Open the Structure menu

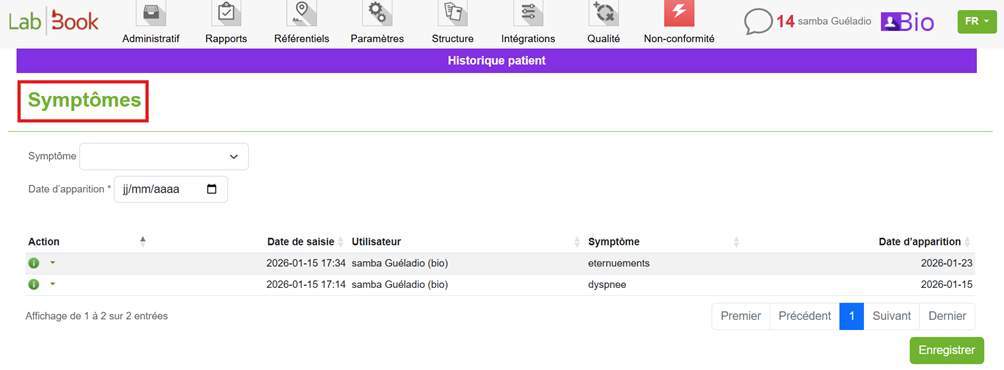453,38
